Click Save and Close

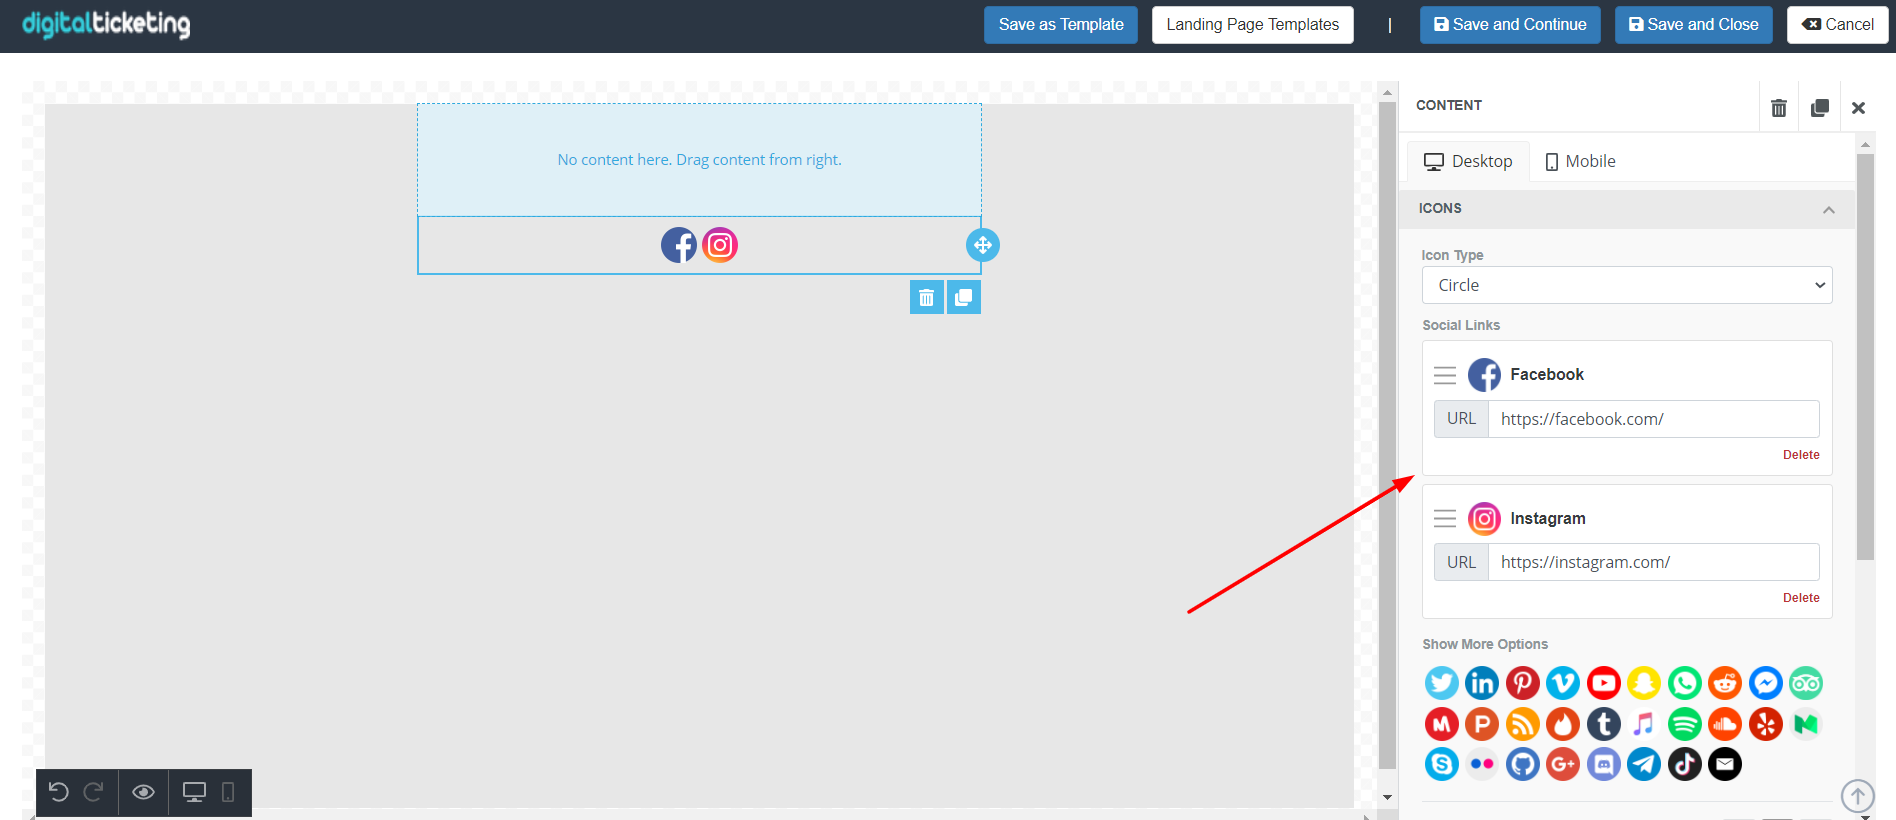point(1693,25)
